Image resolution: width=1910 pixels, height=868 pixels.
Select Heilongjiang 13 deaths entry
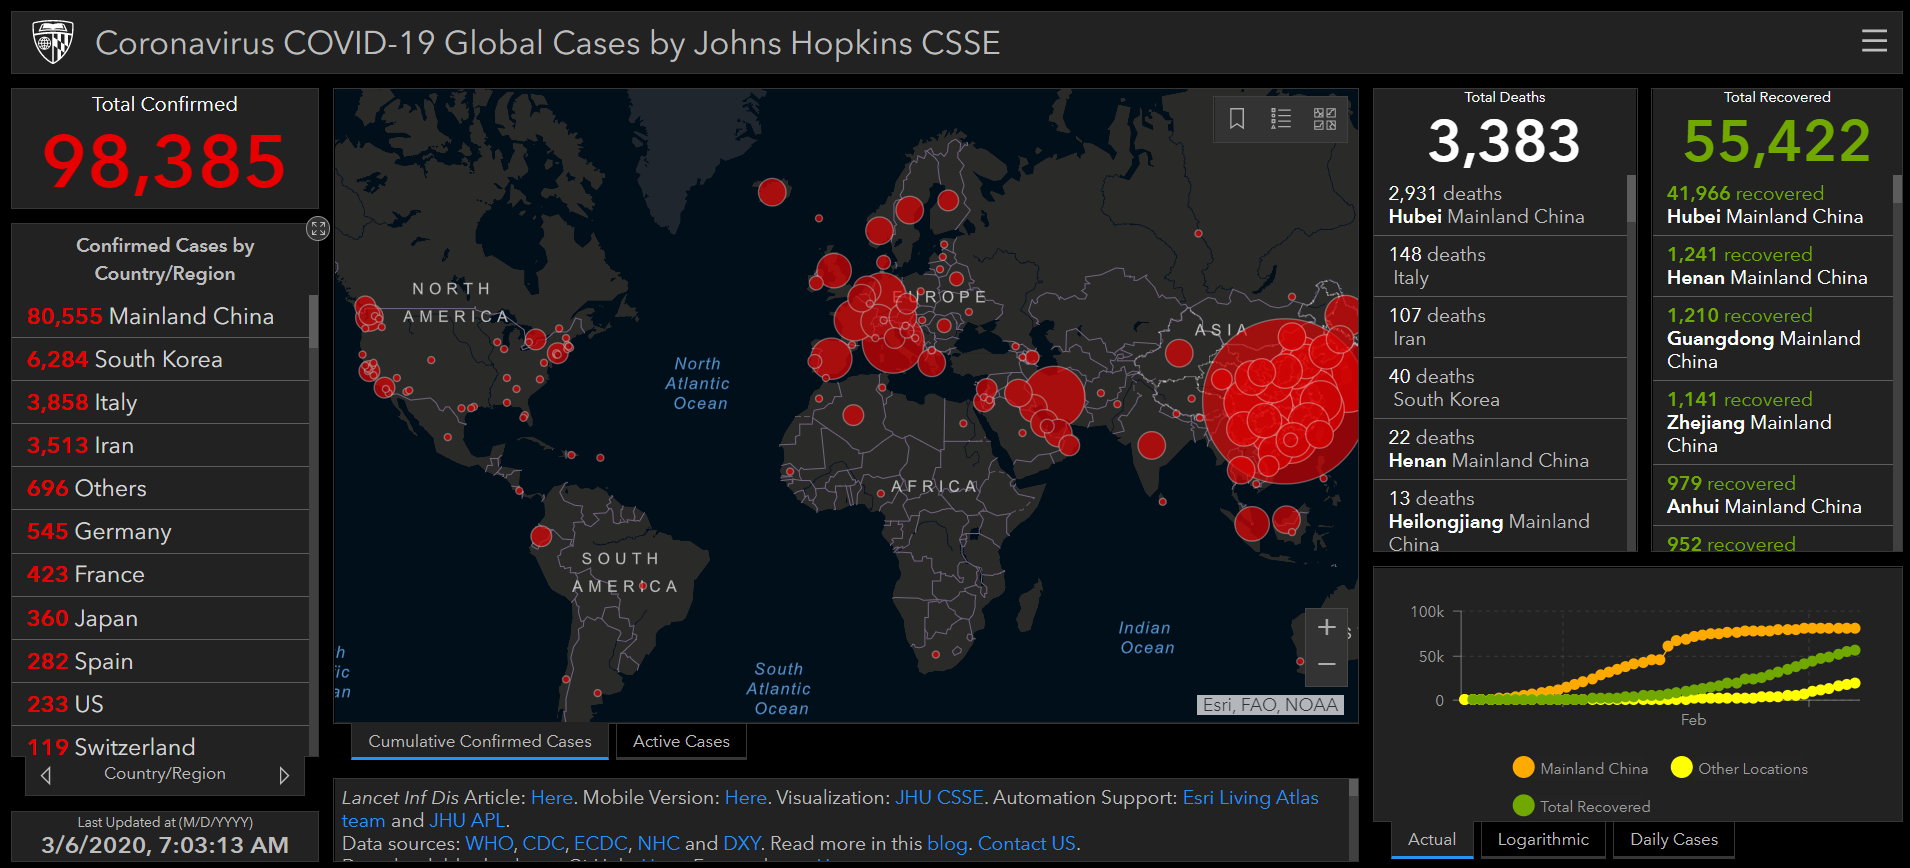1500,517
